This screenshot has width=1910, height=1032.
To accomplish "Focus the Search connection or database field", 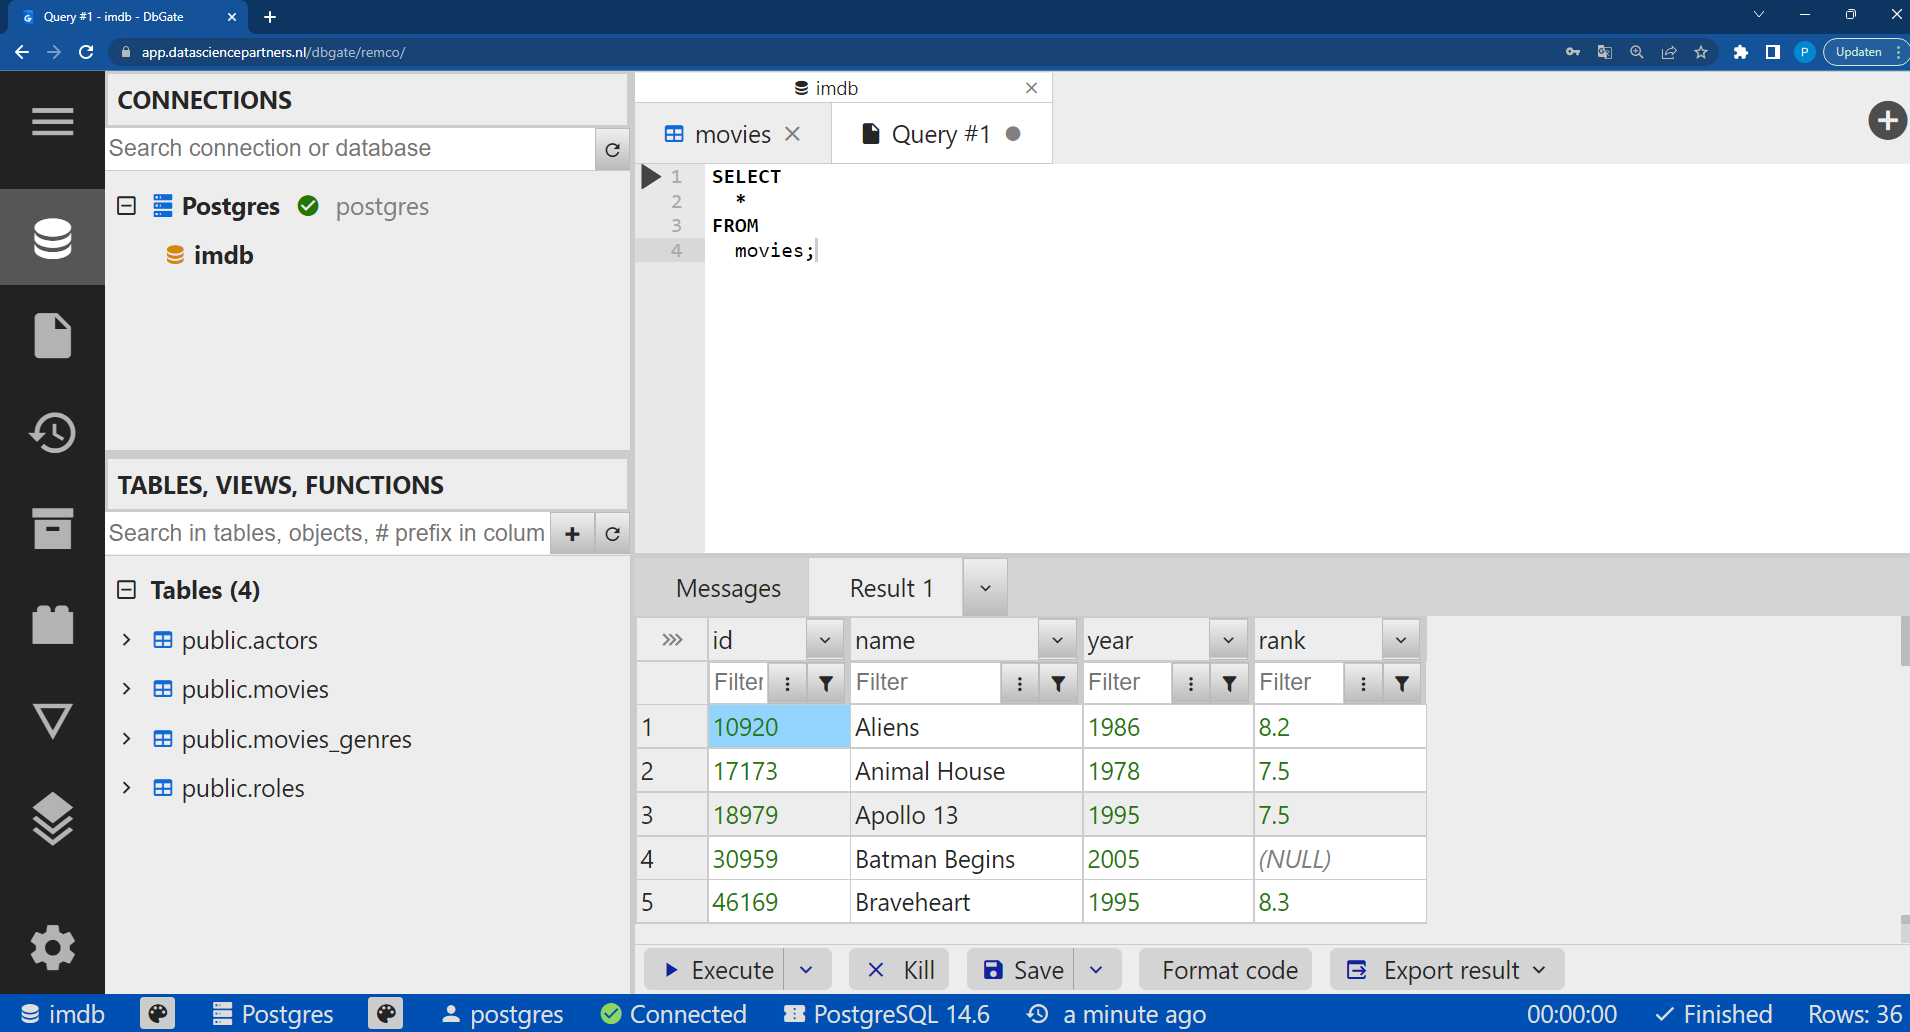I will 350,148.
